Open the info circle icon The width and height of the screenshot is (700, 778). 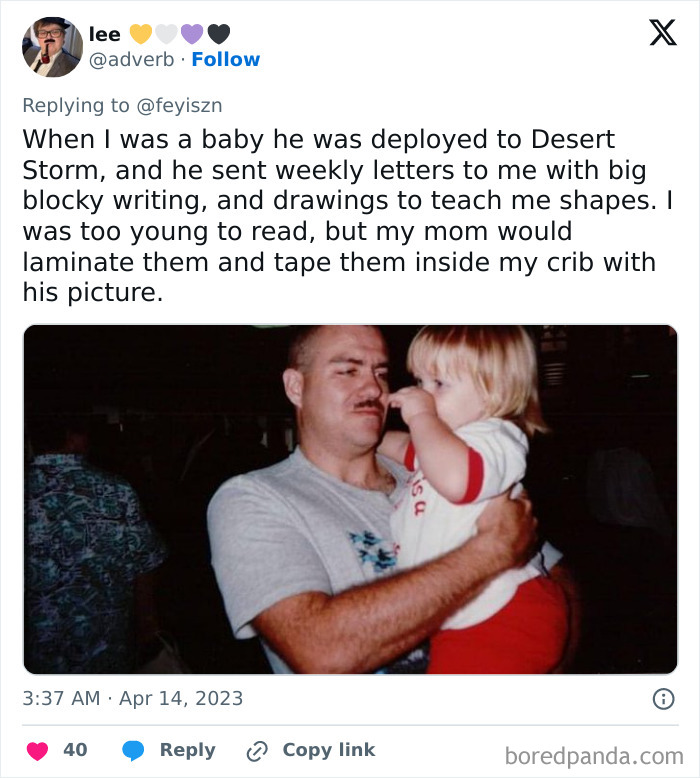[663, 699]
